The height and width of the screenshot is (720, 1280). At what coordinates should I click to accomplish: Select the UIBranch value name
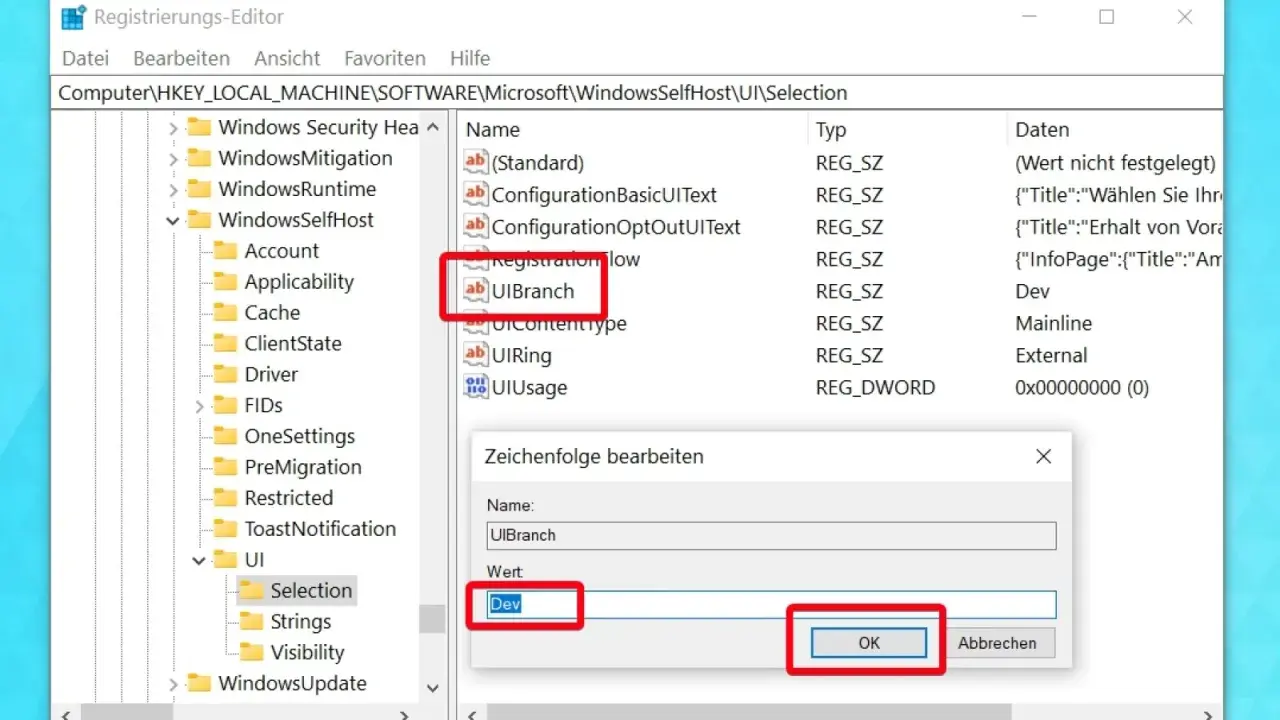click(x=533, y=291)
